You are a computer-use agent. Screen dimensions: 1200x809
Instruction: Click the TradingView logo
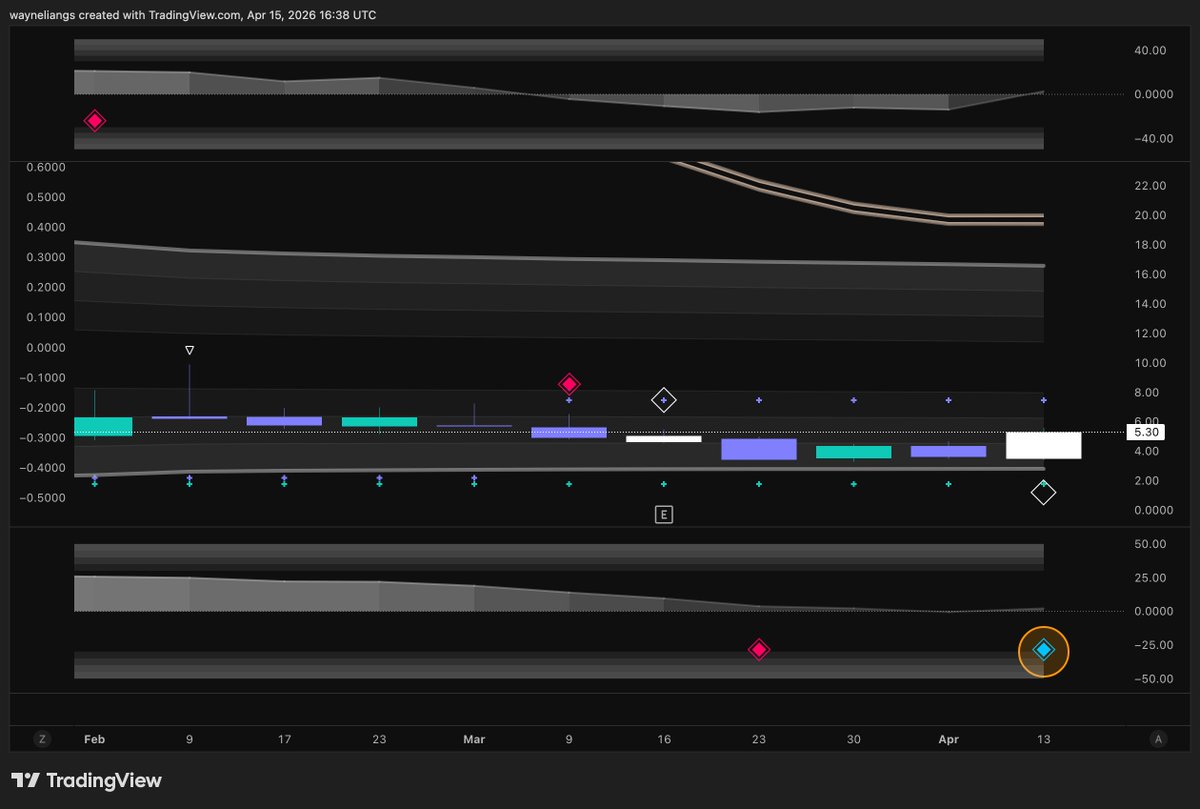(x=86, y=780)
